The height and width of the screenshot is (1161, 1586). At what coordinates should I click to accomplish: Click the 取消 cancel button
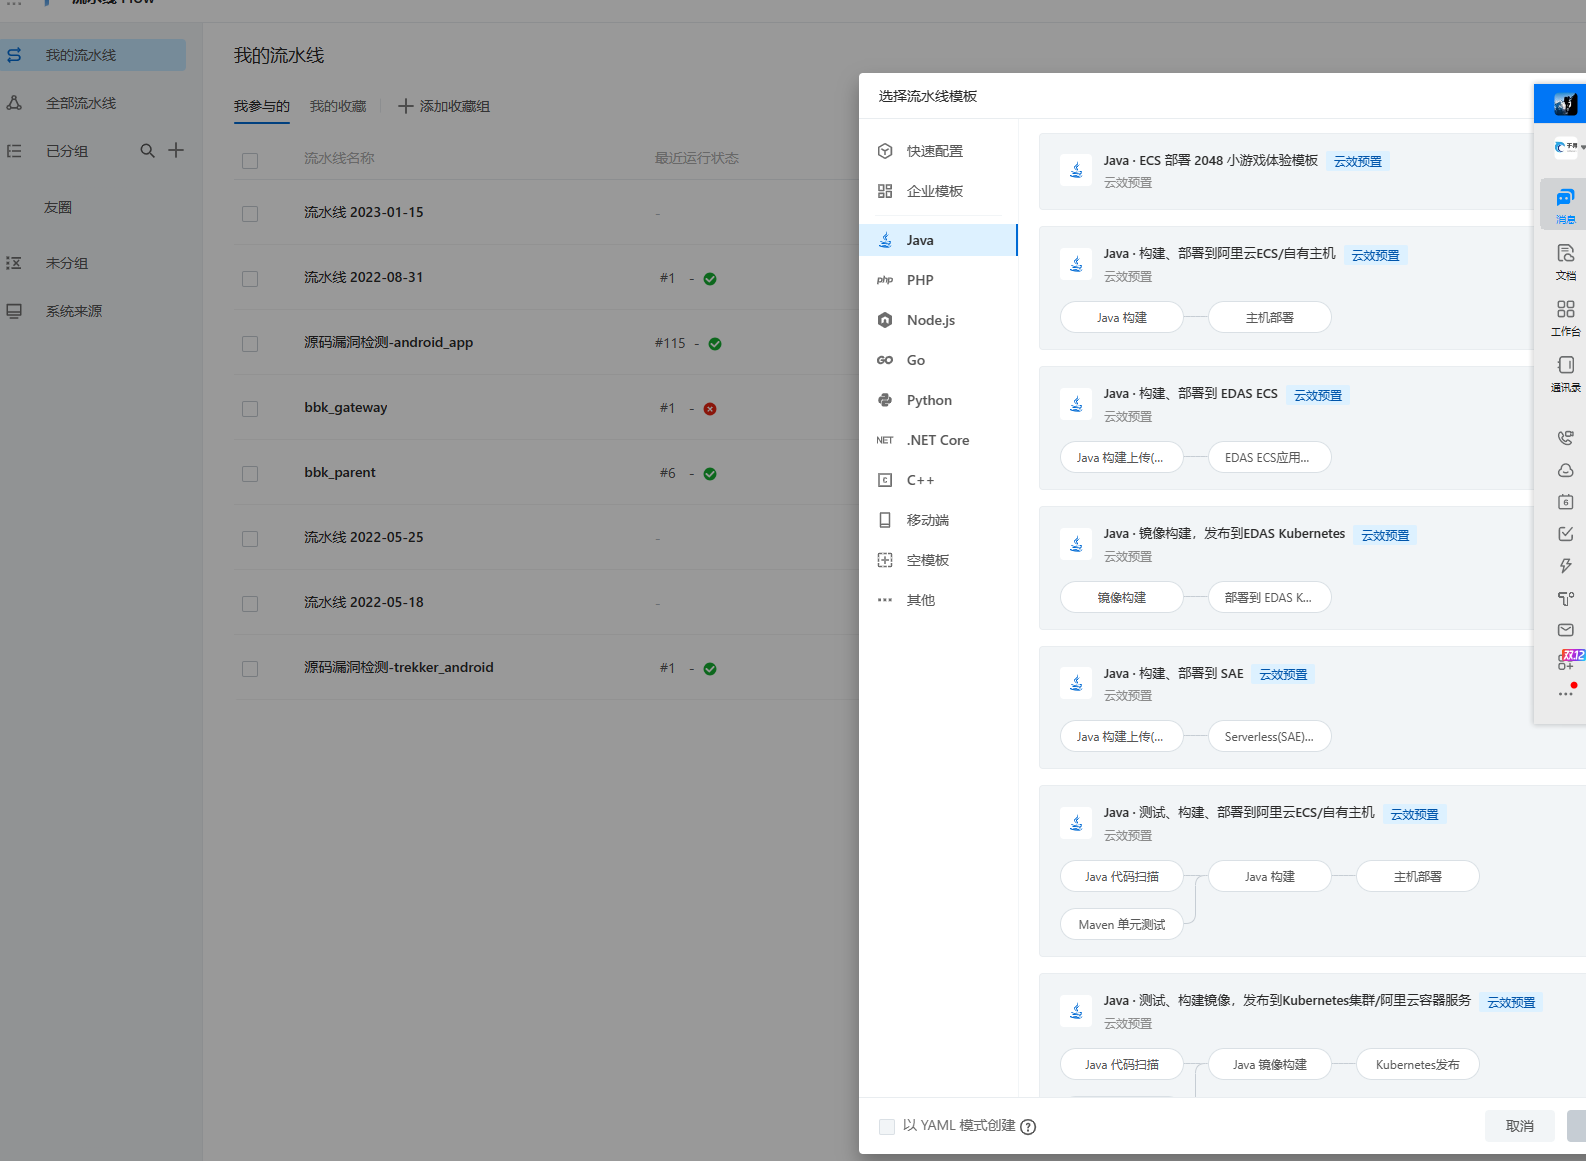coord(1520,1126)
